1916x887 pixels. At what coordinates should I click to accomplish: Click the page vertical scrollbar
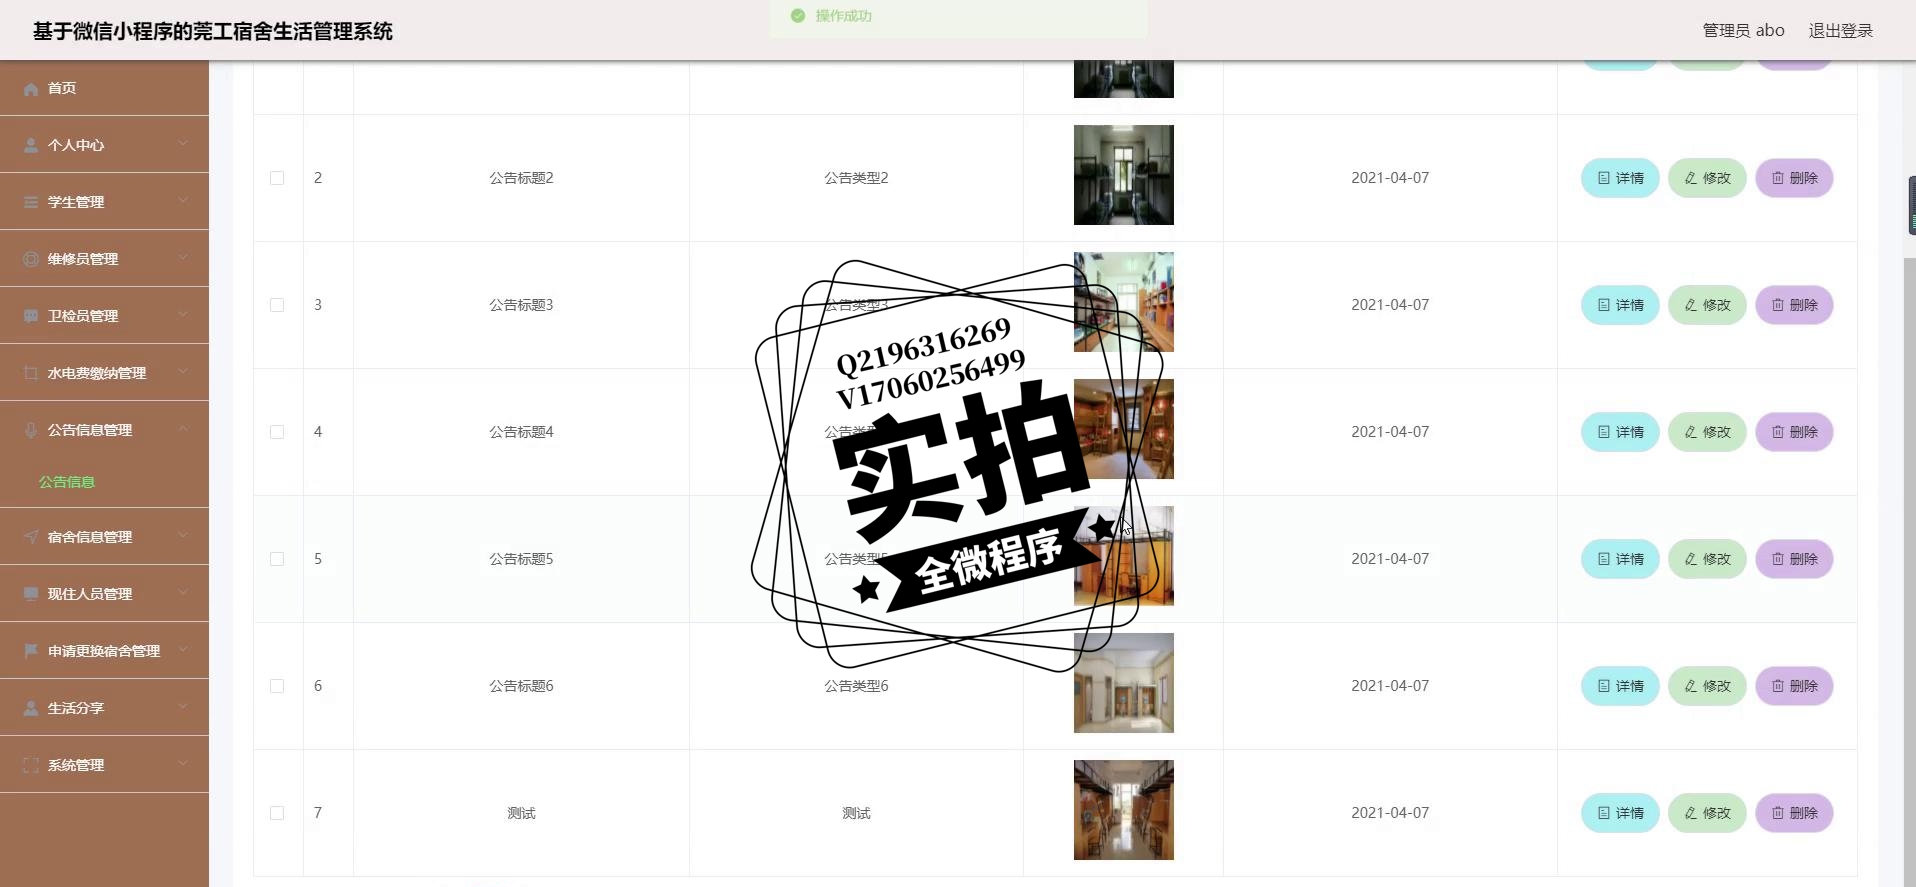pyautogui.click(x=1910, y=570)
